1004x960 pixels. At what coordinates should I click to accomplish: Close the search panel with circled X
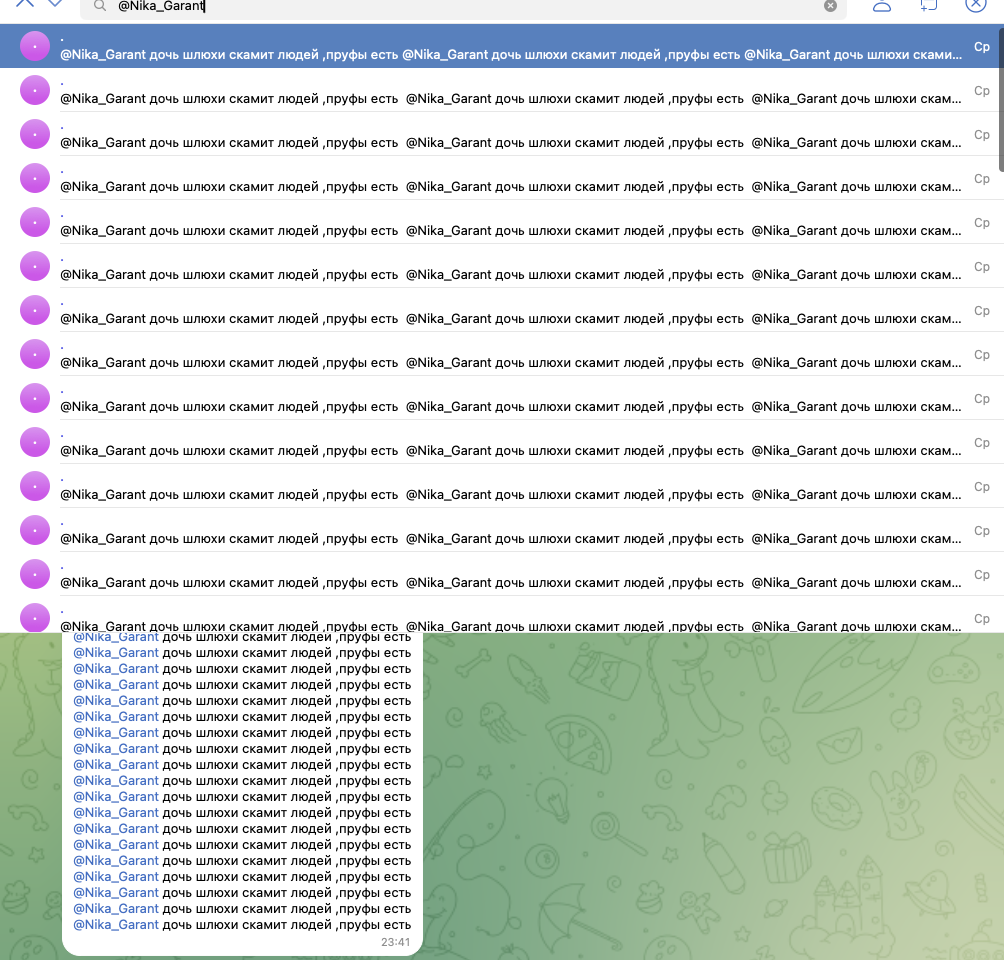pos(976,4)
